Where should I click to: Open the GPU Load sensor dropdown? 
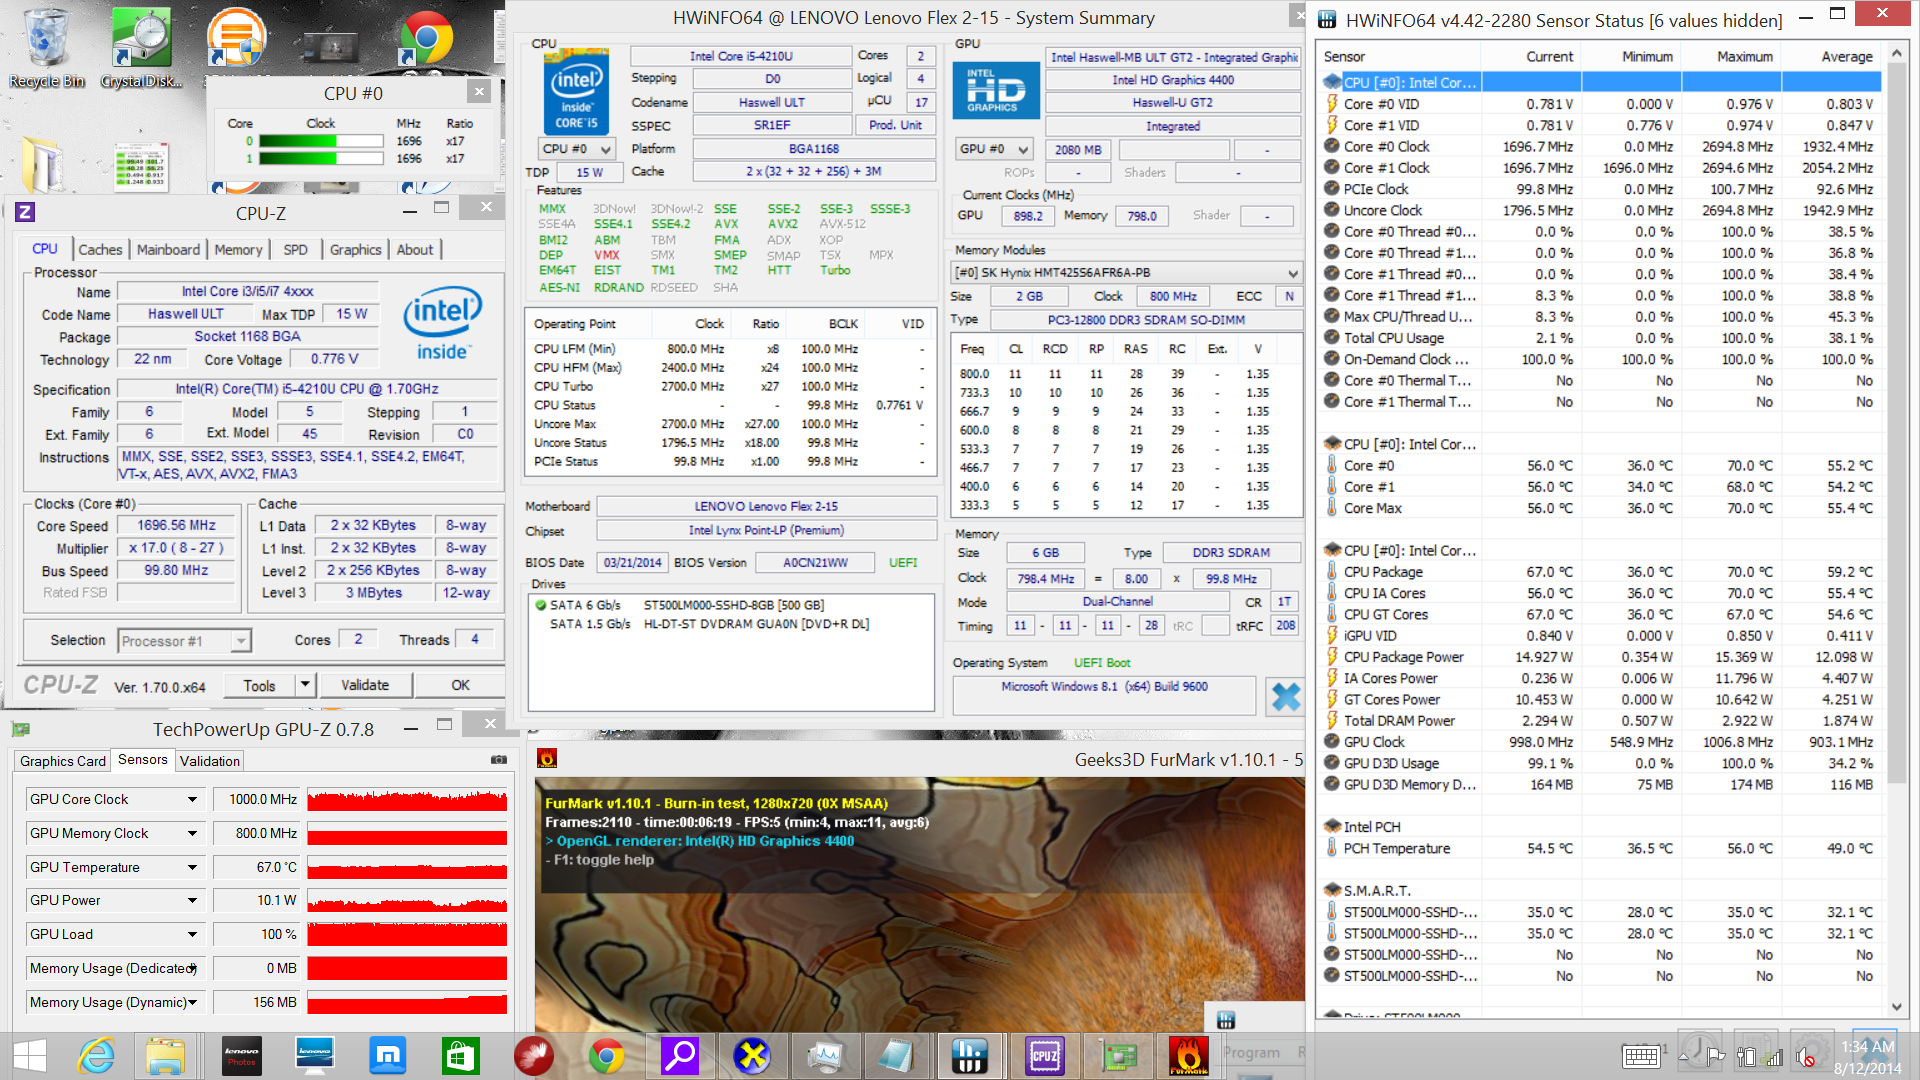click(x=192, y=935)
